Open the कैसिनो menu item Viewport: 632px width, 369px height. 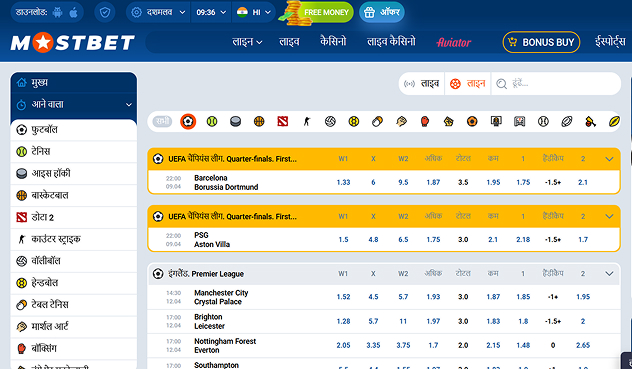333,42
